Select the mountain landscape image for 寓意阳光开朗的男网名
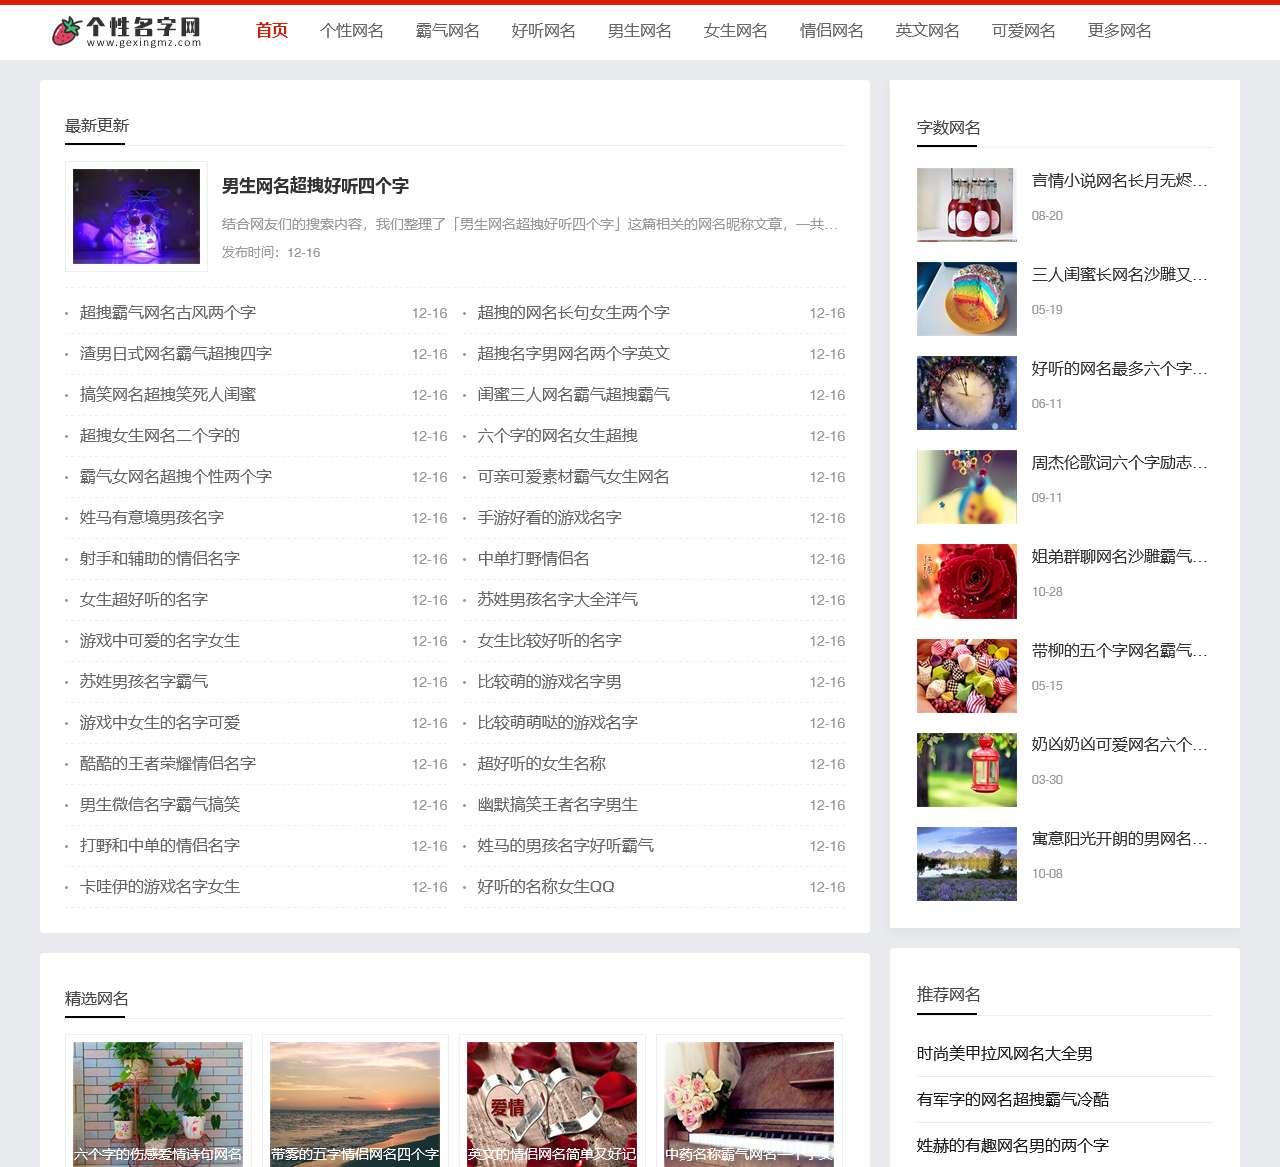Screen dimensions: 1280x1167 pyautogui.click(x=966, y=863)
